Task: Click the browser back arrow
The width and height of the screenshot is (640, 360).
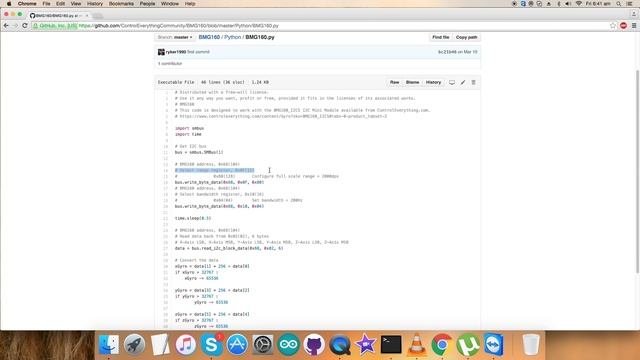Action: [x=6, y=26]
